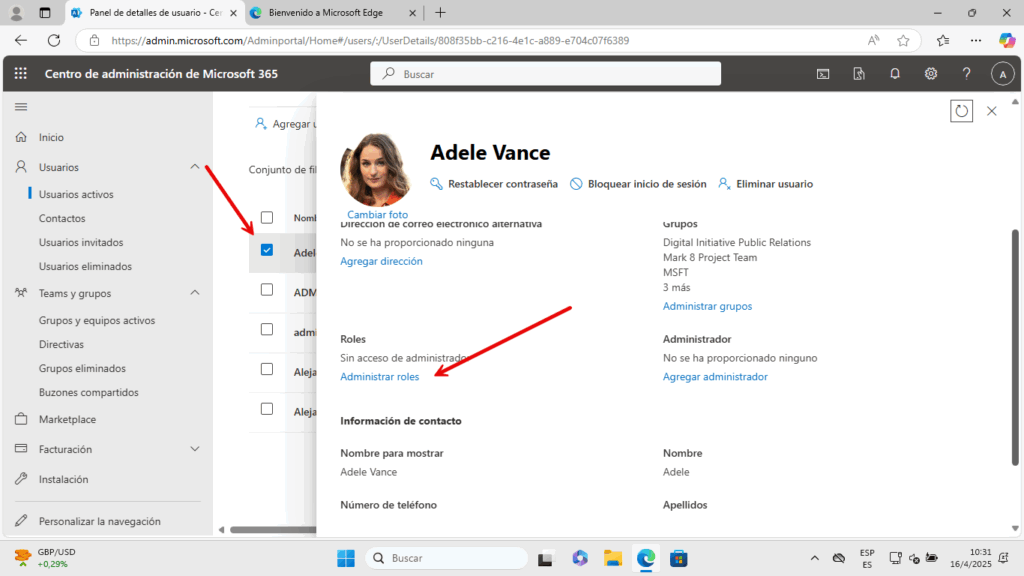Image resolution: width=1024 pixels, height=576 pixels.
Task: Expand the Facturación navigation section
Action: 195,449
